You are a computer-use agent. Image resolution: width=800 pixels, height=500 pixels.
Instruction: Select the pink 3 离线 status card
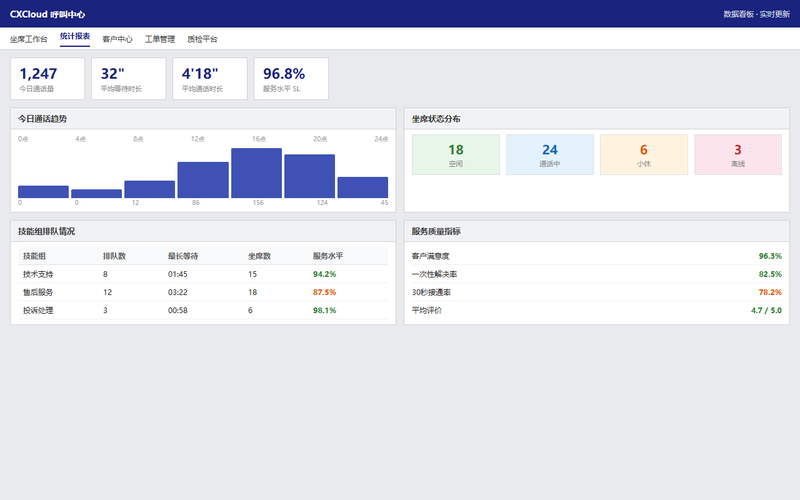(x=738, y=155)
